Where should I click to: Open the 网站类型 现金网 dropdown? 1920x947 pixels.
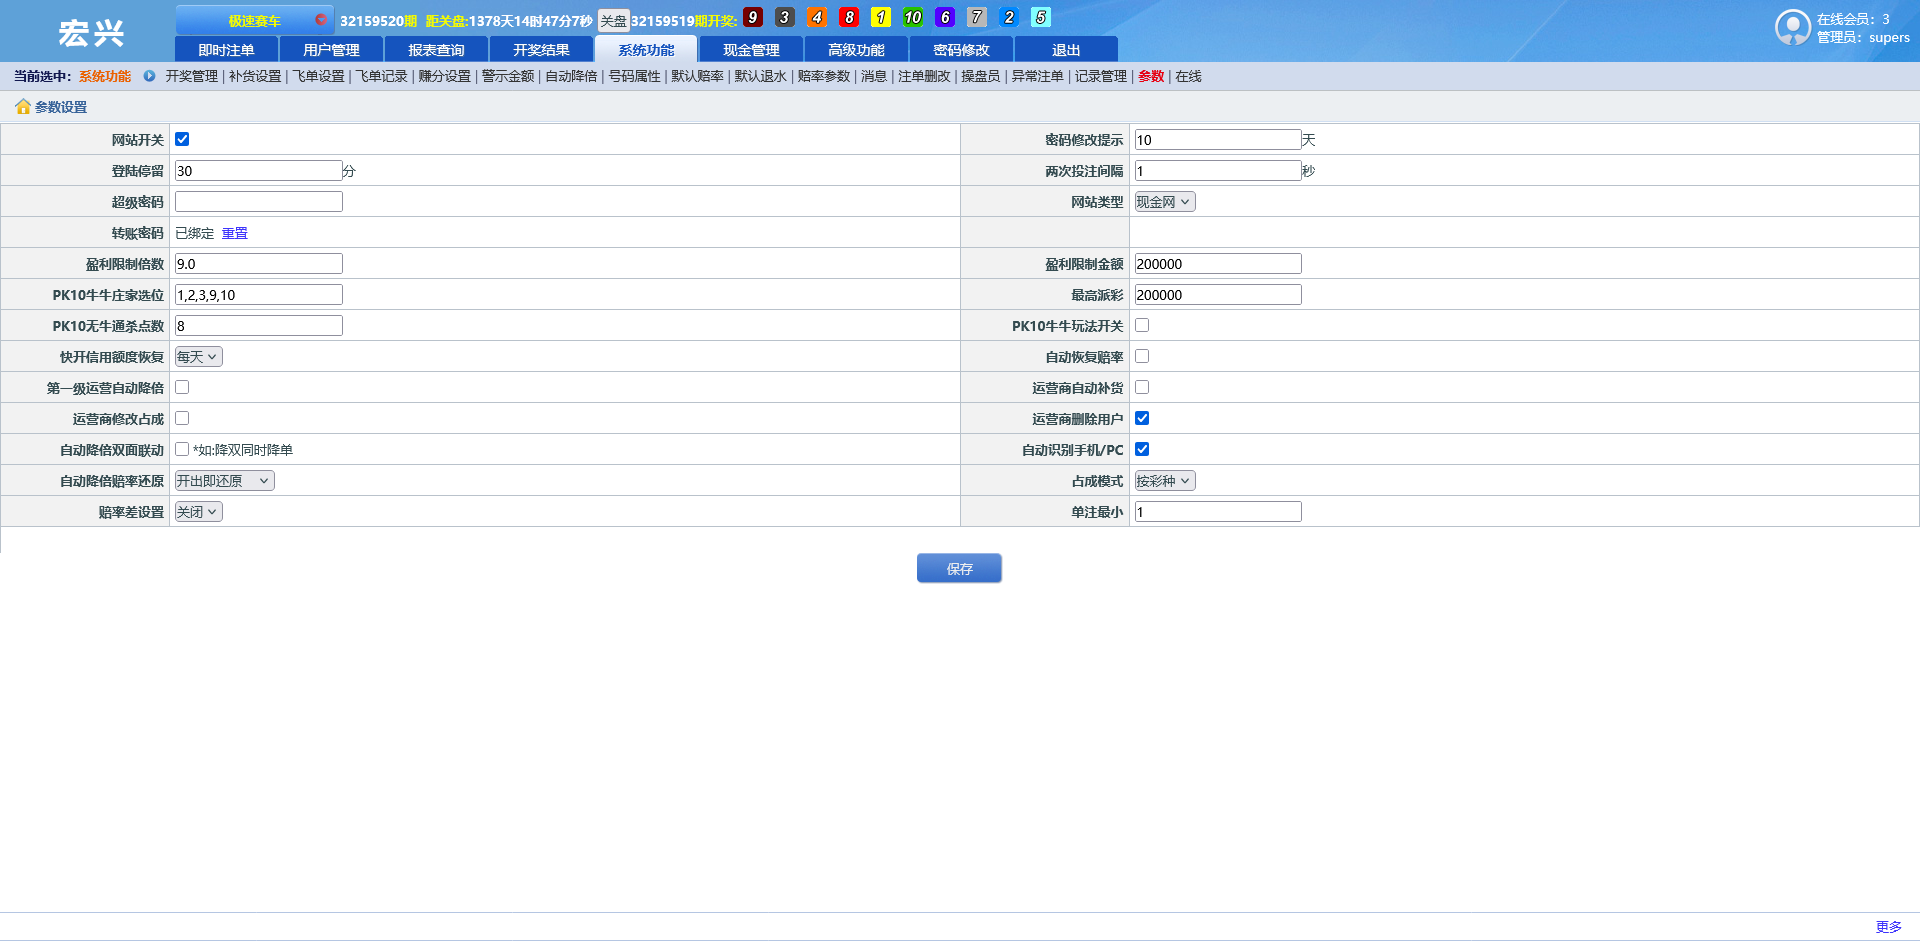pyautogui.click(x=1165, y=202)
